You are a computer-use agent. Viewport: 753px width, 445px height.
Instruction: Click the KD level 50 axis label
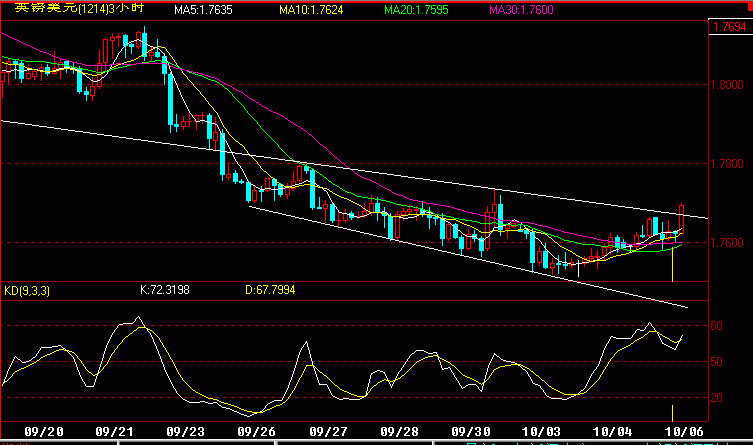717,361
